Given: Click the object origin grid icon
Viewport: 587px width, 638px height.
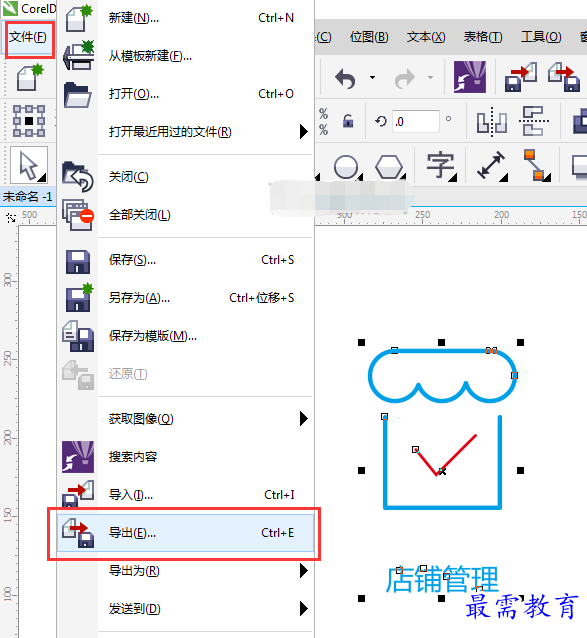Looking at the screenshot, I should 29,121.
